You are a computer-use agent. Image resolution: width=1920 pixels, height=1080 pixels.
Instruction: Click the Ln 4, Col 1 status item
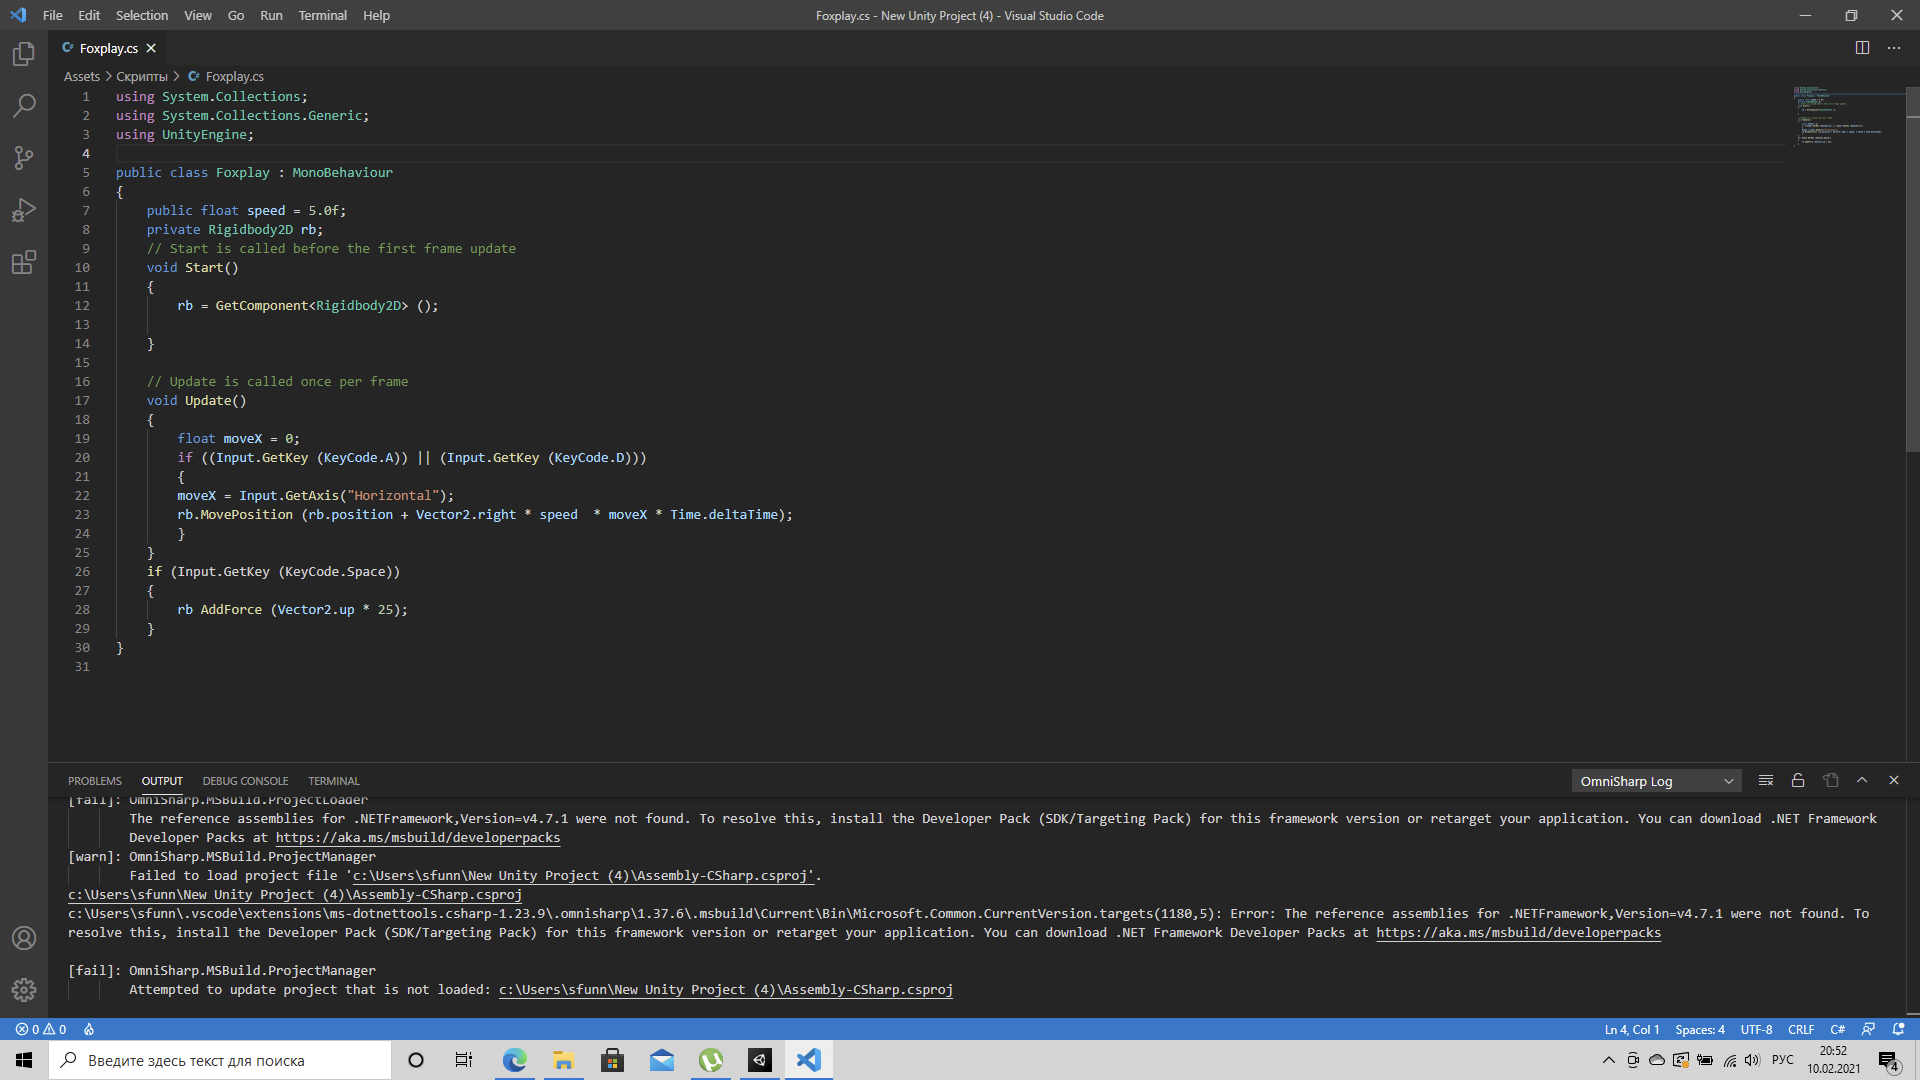1632,1029
